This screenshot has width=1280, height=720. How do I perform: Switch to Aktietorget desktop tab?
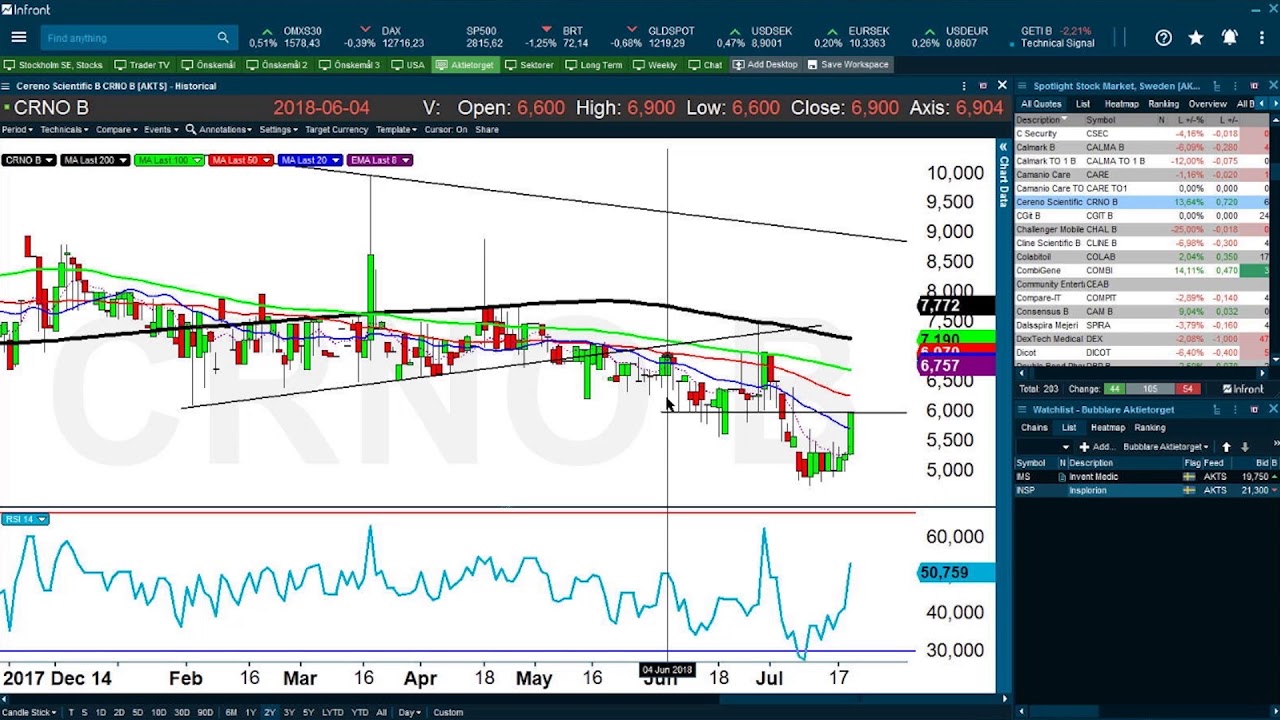465,64
